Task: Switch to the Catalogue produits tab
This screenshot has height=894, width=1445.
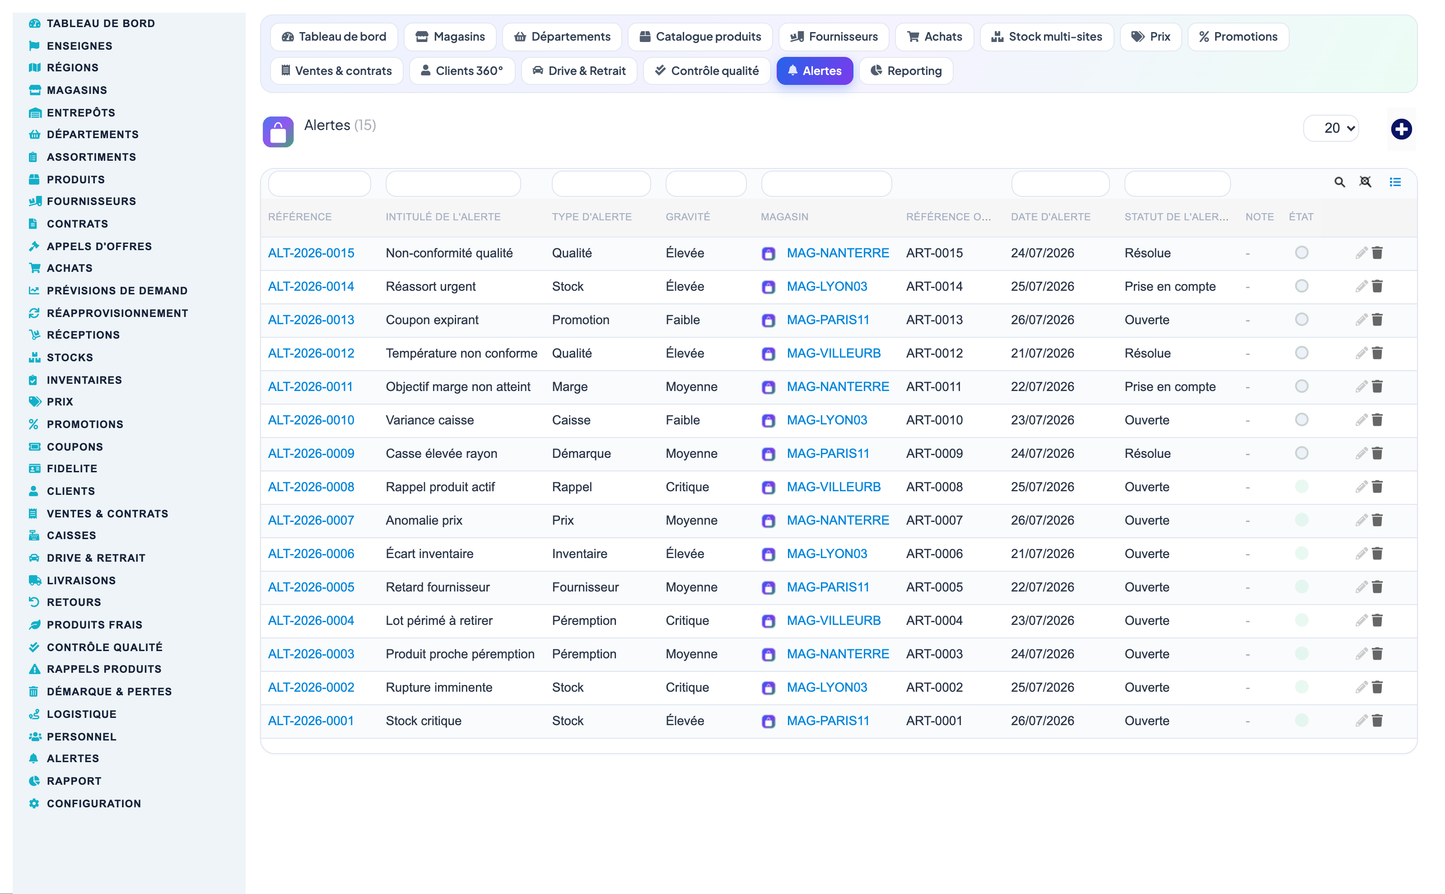Action: coord(700,37)
